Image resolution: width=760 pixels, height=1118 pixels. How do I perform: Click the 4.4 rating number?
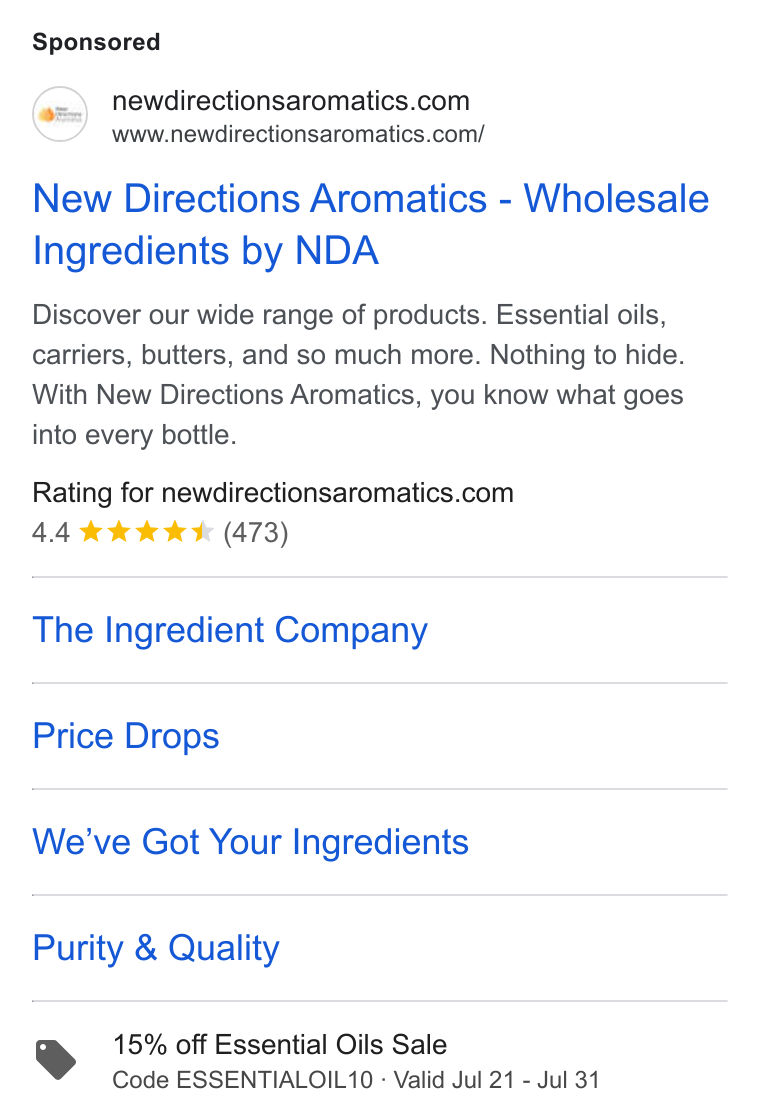click(x=51, y=533)
